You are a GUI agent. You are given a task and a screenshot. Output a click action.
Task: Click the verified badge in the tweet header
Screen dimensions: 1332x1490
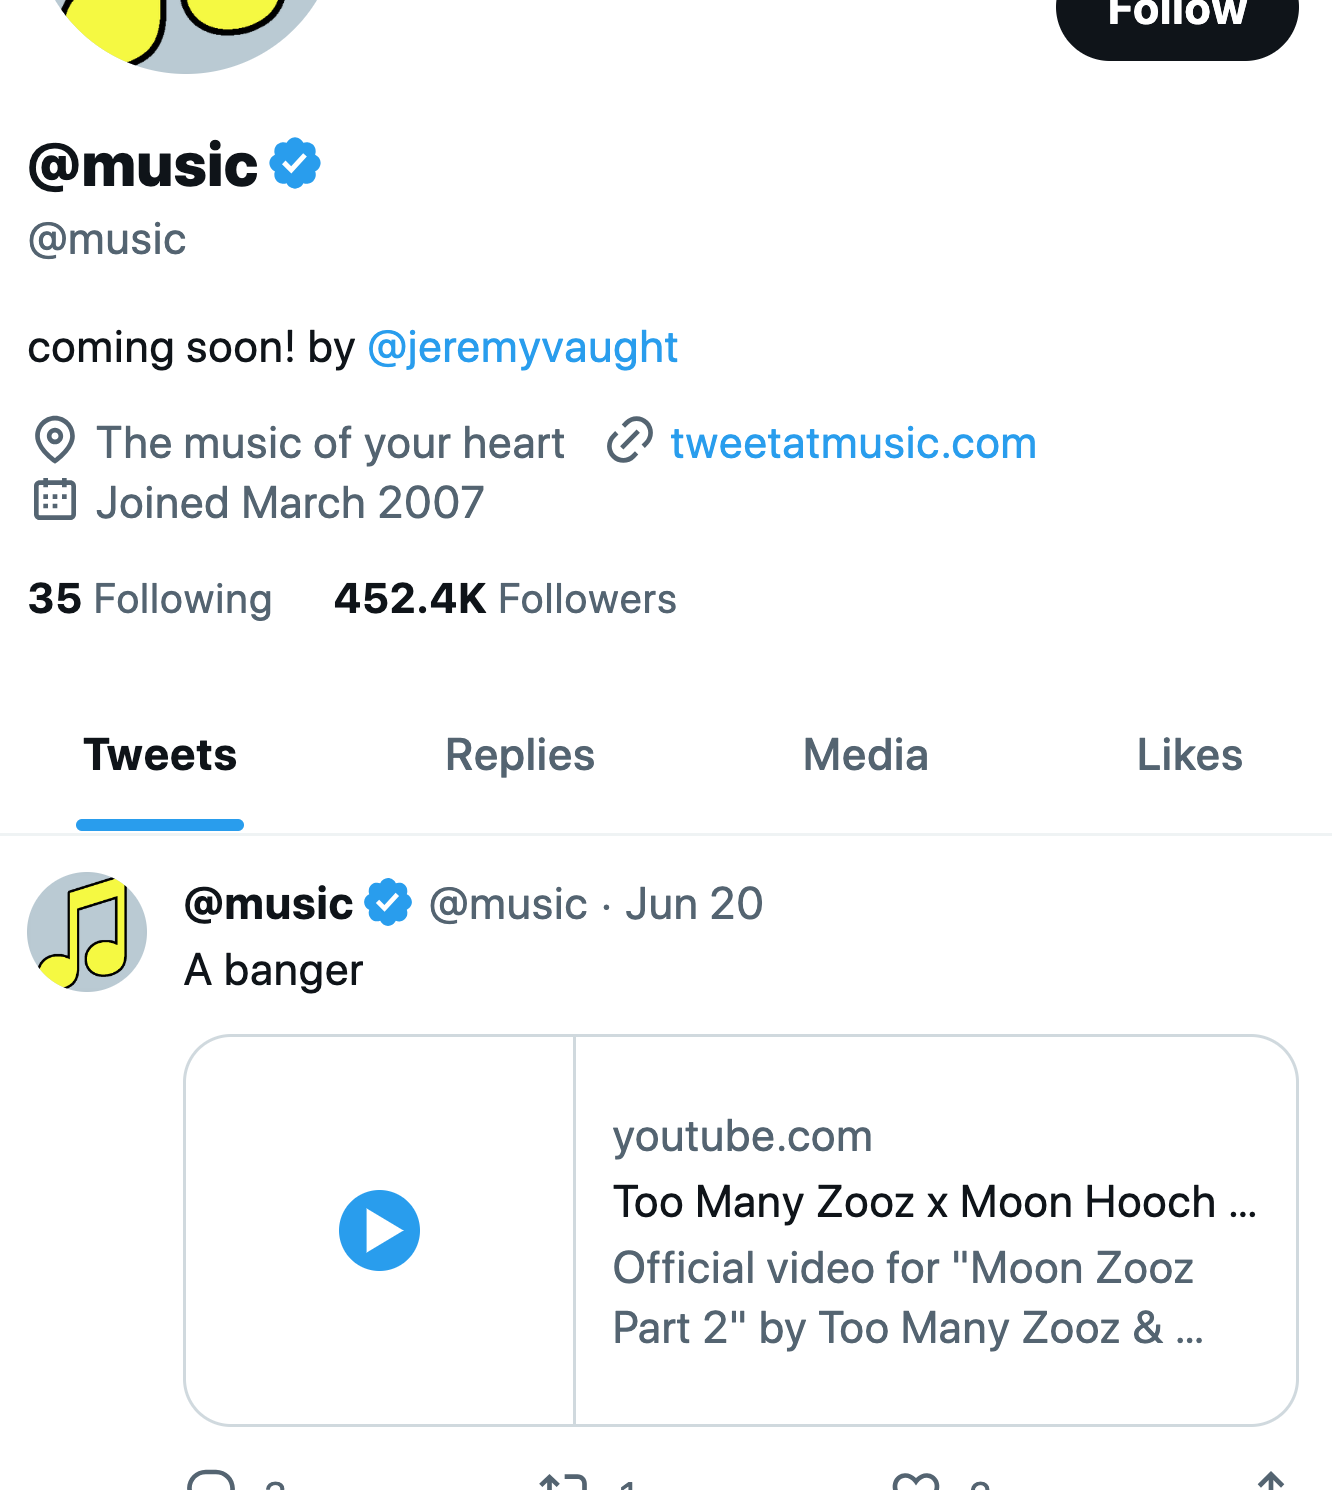click(x=388, y=903)
